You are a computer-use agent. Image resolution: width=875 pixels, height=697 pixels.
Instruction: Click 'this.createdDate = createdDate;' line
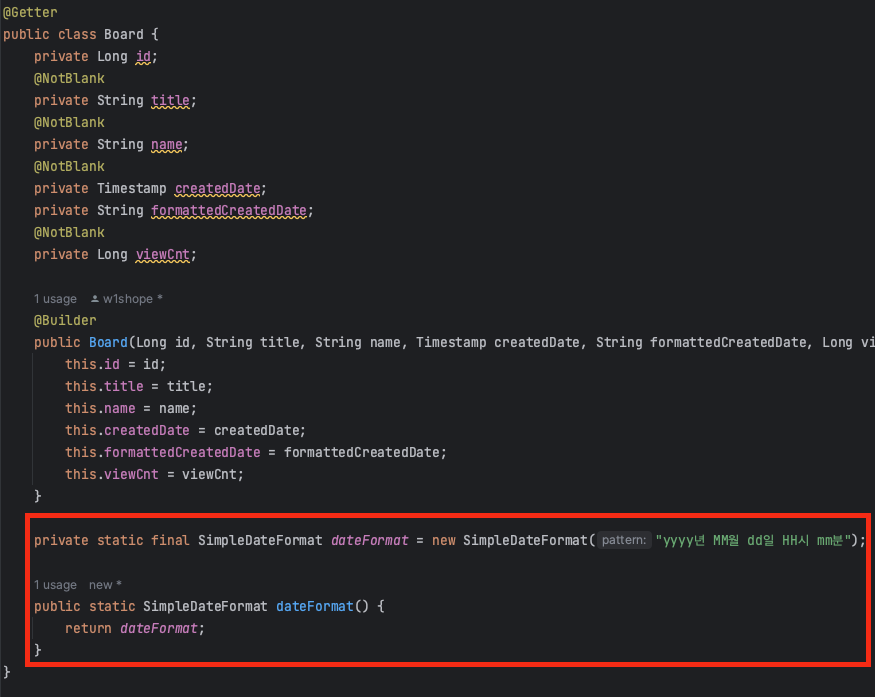click(x=185, y=431)
